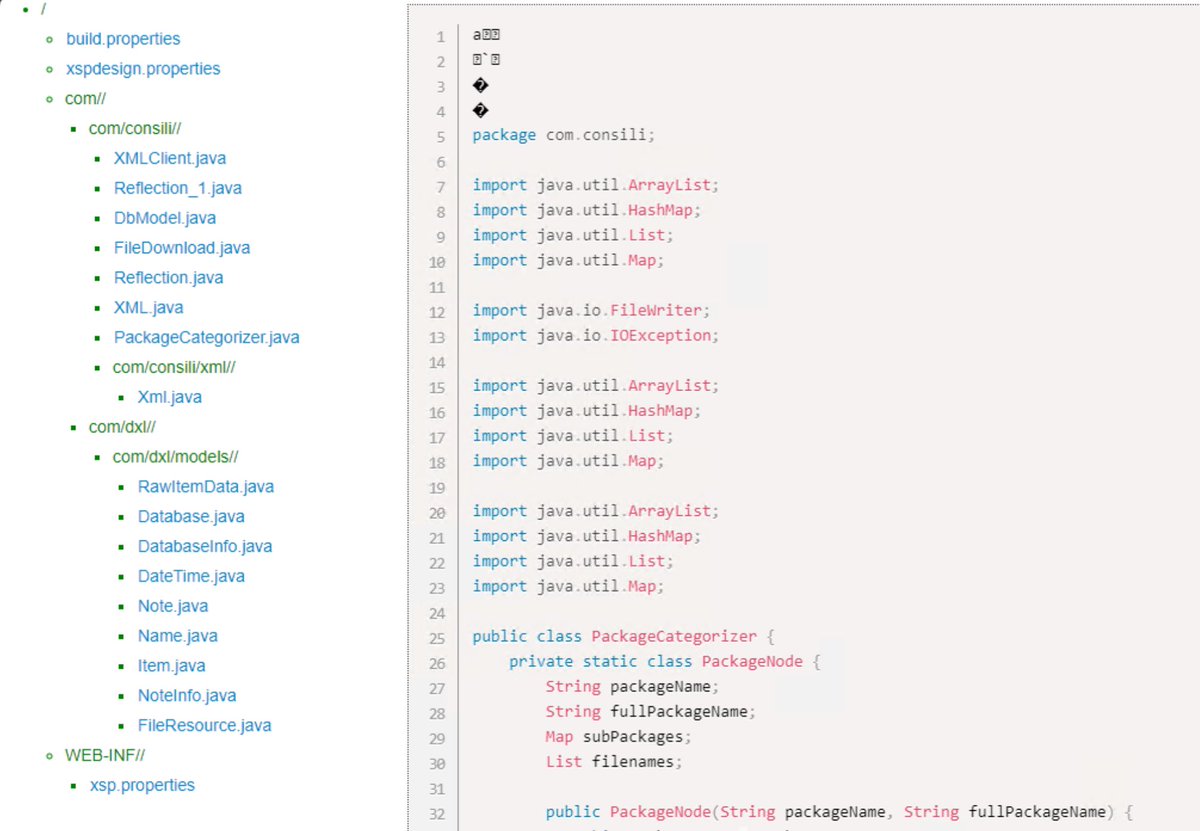Click line number 12 in gutter
1200x831 pixels.
coord(437,311)
